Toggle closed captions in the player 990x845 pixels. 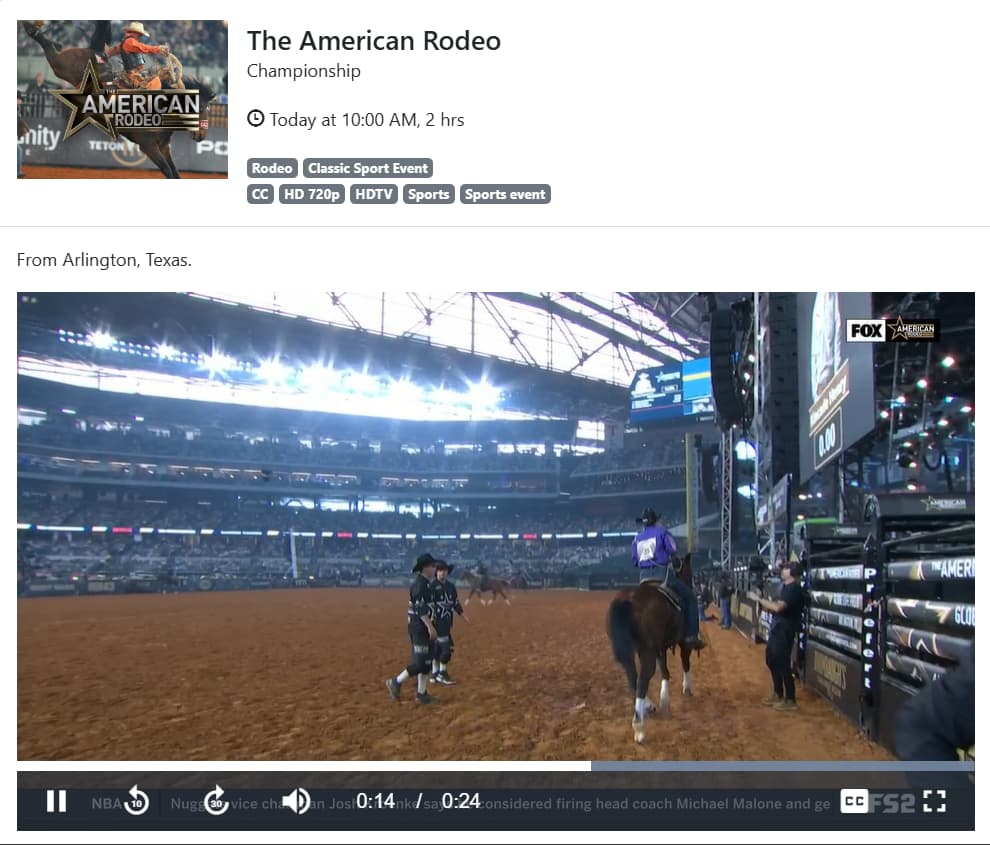[x=854, y=801]
